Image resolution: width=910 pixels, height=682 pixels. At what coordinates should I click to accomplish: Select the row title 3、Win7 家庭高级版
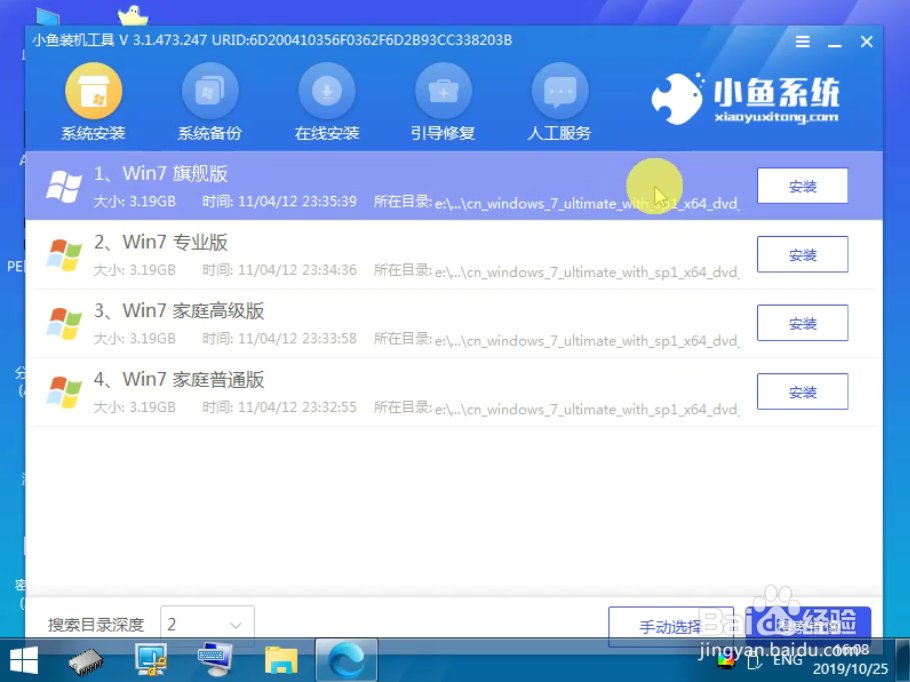point(179,311)
